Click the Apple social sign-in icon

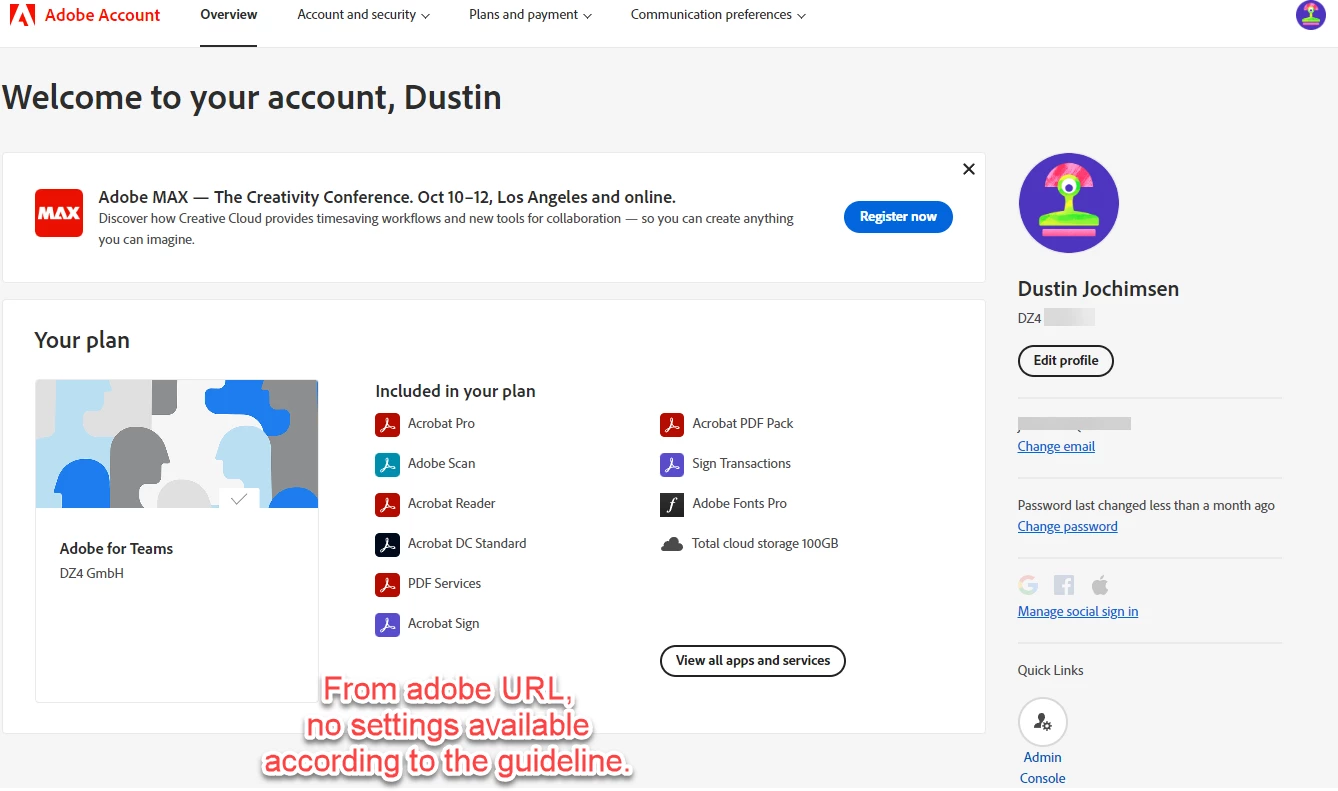click(x=1100, y=585)
